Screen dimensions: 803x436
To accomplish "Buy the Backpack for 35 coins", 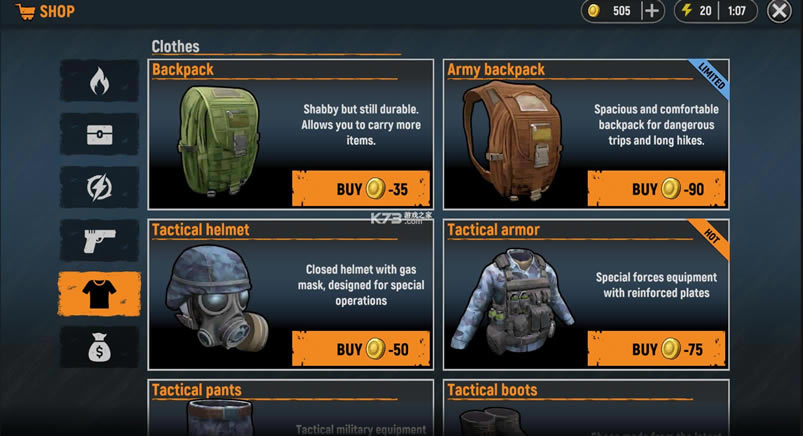I will coord(361,189).
